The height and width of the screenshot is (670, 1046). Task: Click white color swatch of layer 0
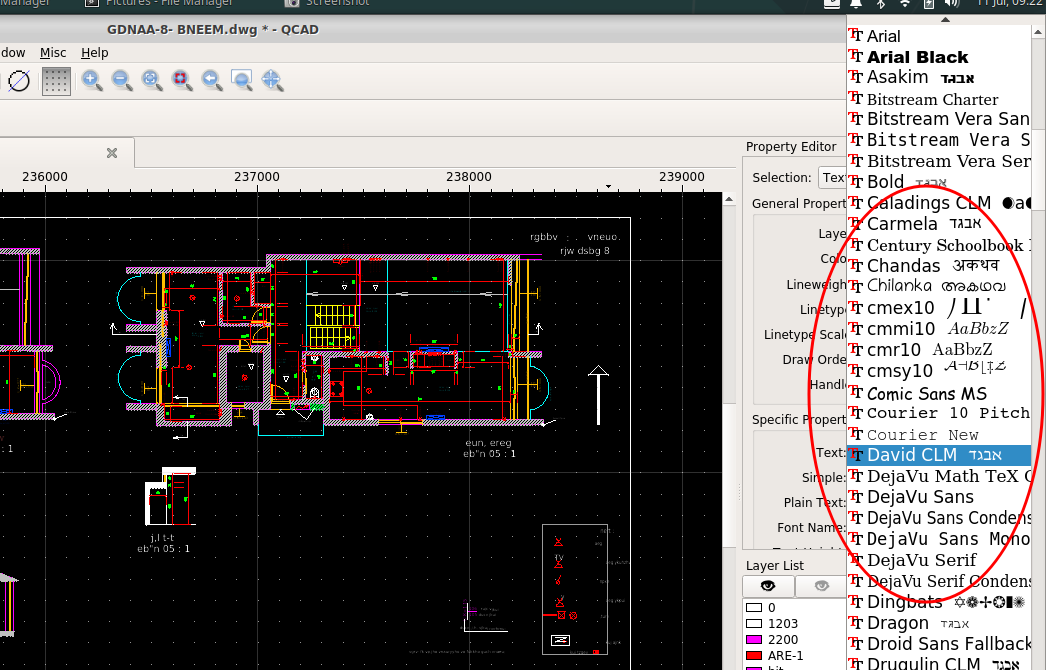(x=754, y=608)
